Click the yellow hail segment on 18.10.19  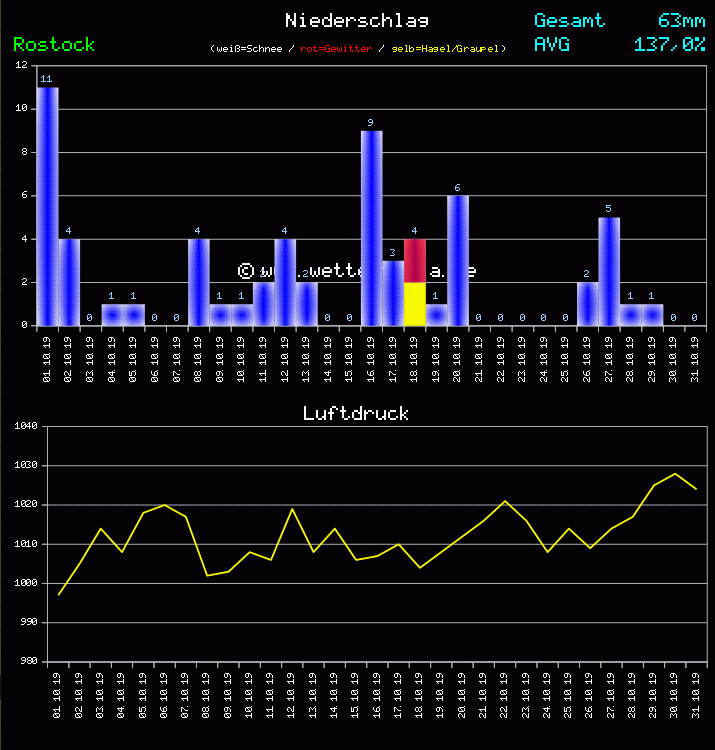(415, 304)
